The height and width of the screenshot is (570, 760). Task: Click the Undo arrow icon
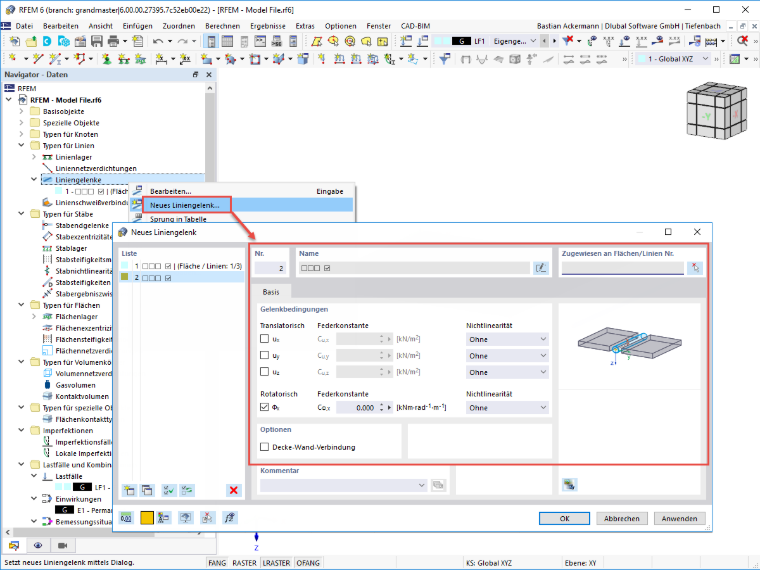point(158,42)
